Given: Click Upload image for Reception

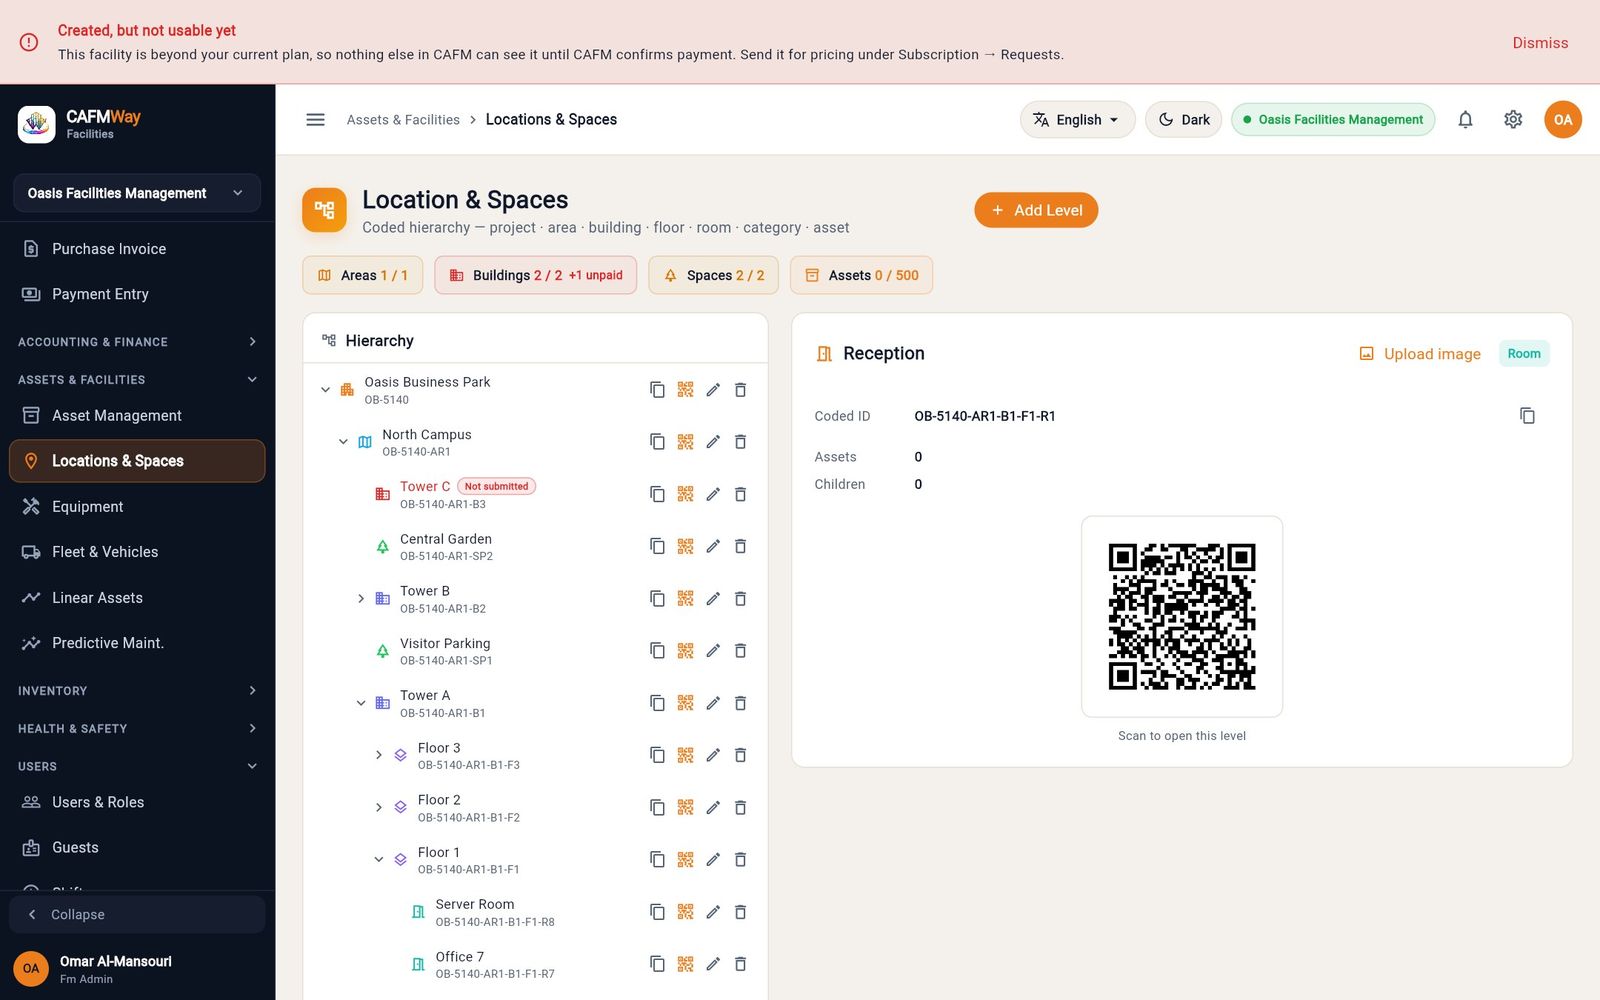Looking at the screenshot, I should coord(1420,354).
